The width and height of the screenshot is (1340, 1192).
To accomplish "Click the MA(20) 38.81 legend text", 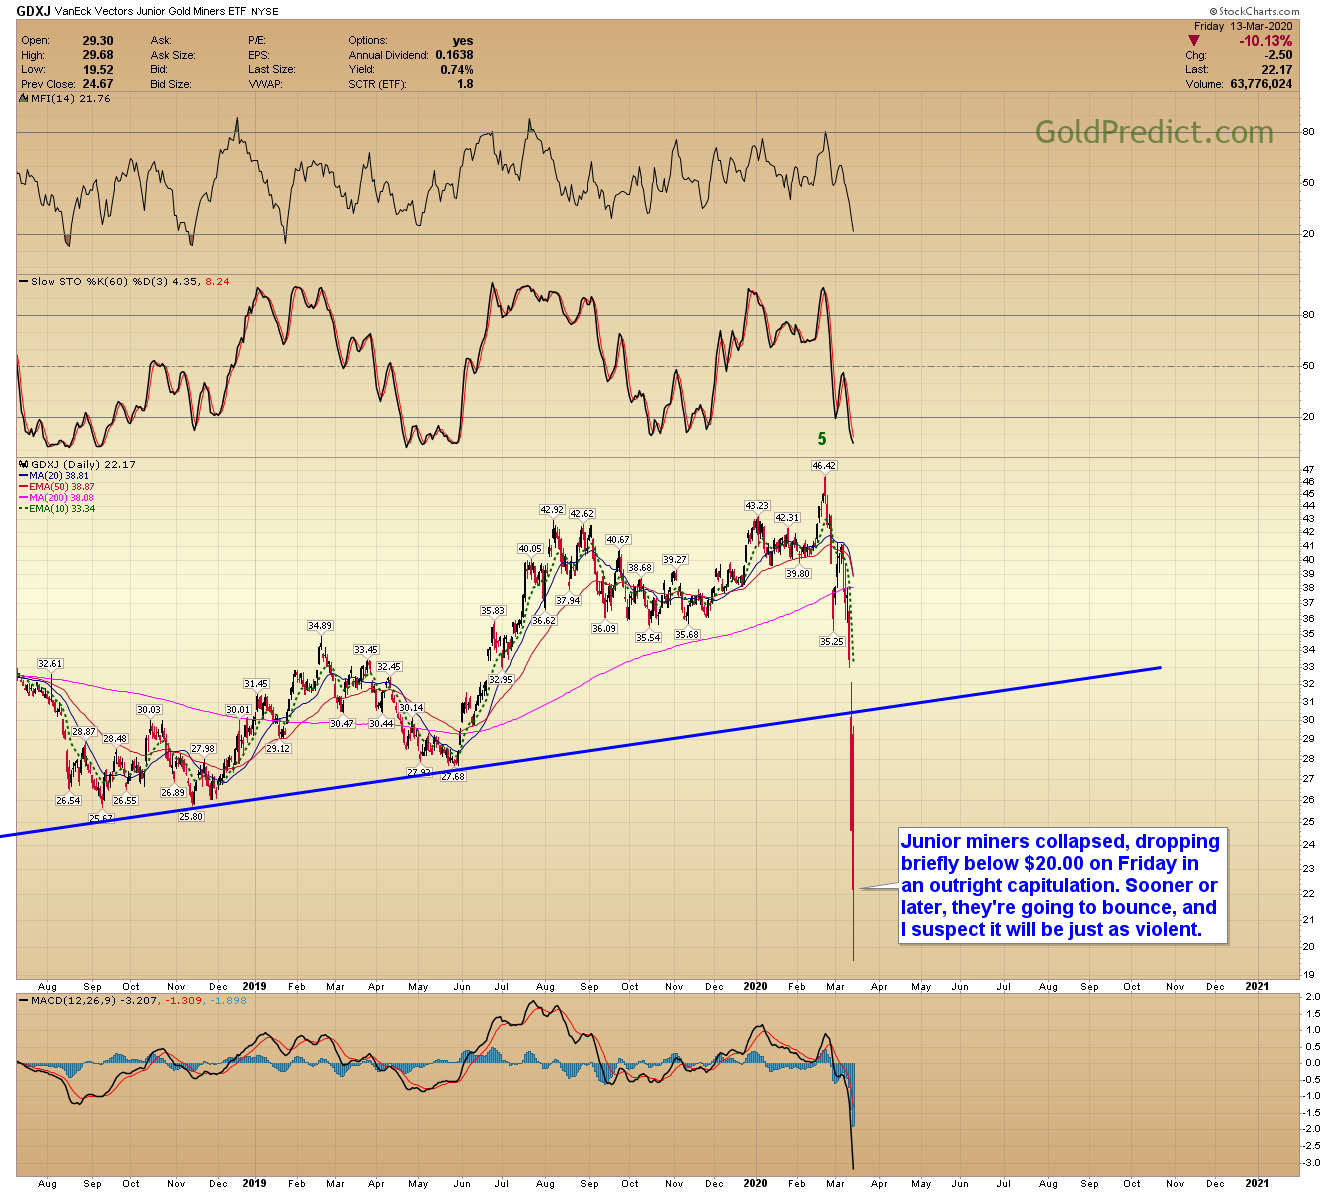I will (x=59, y=476).
